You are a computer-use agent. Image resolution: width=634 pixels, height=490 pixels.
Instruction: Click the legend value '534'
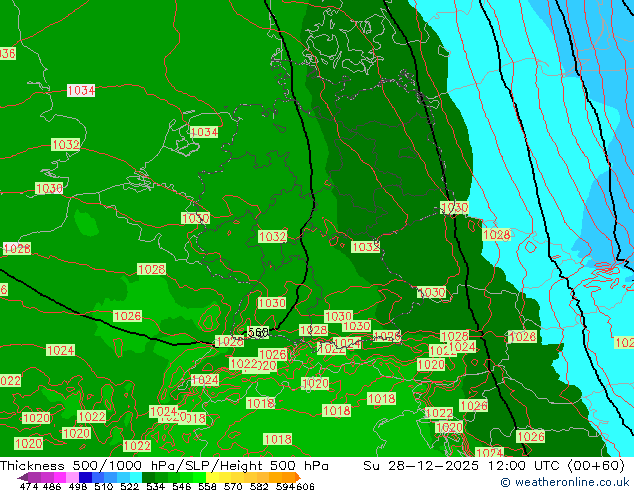(155, 486)
